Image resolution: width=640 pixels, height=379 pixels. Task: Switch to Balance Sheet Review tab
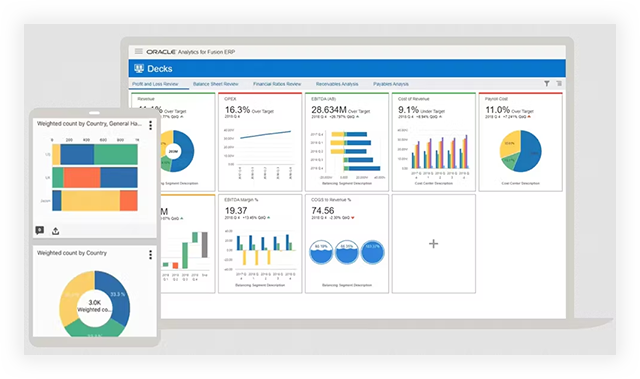tap(216, 84)
